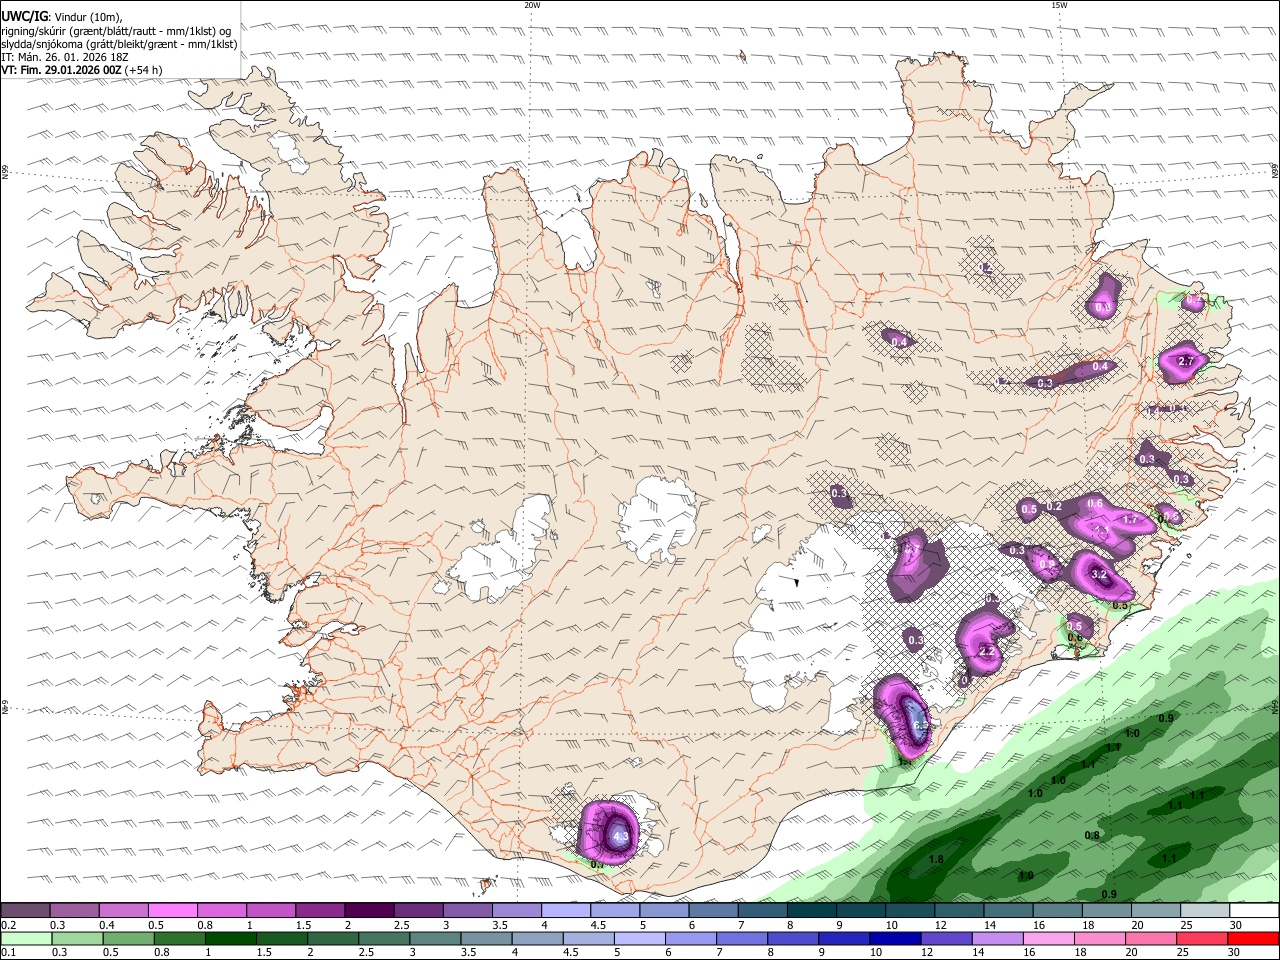
Task: Pick the deep navy blue 10–12 rain legend swatch
Action: pyautogui.click(x=894, y=938)
